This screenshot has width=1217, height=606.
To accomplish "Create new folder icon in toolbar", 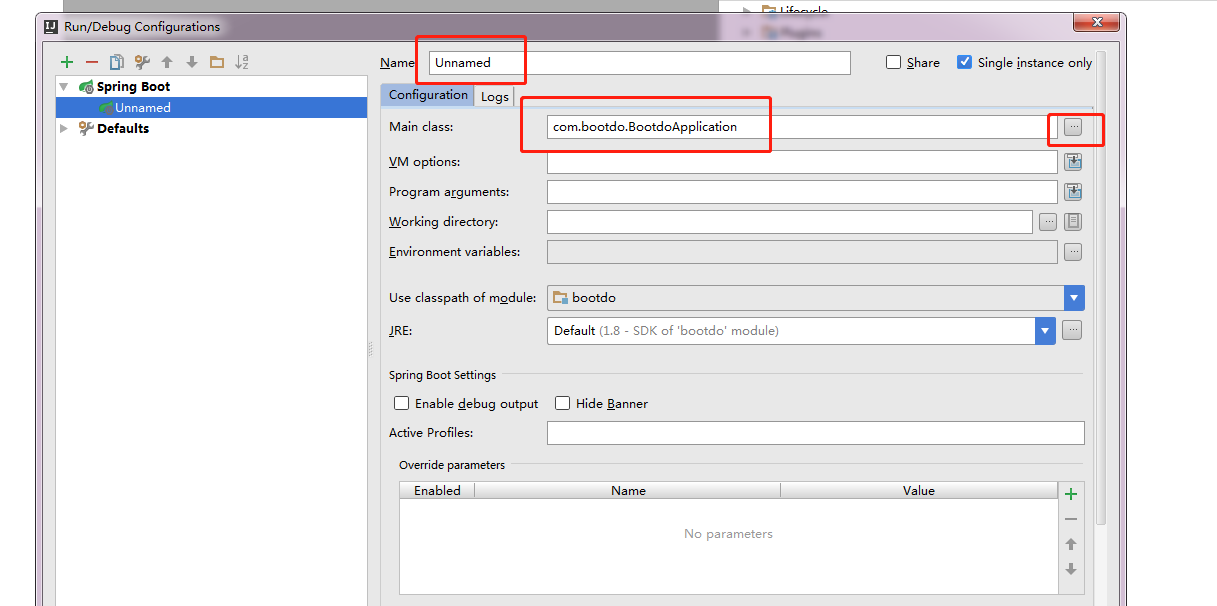I will point(217,62).
